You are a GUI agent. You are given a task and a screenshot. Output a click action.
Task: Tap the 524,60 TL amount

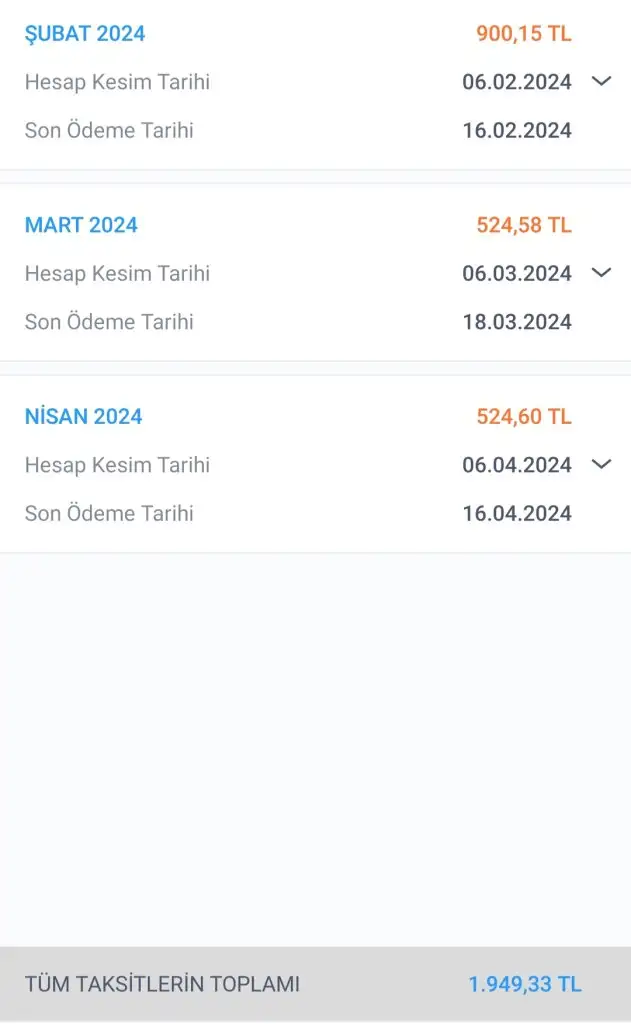[524, 416]
